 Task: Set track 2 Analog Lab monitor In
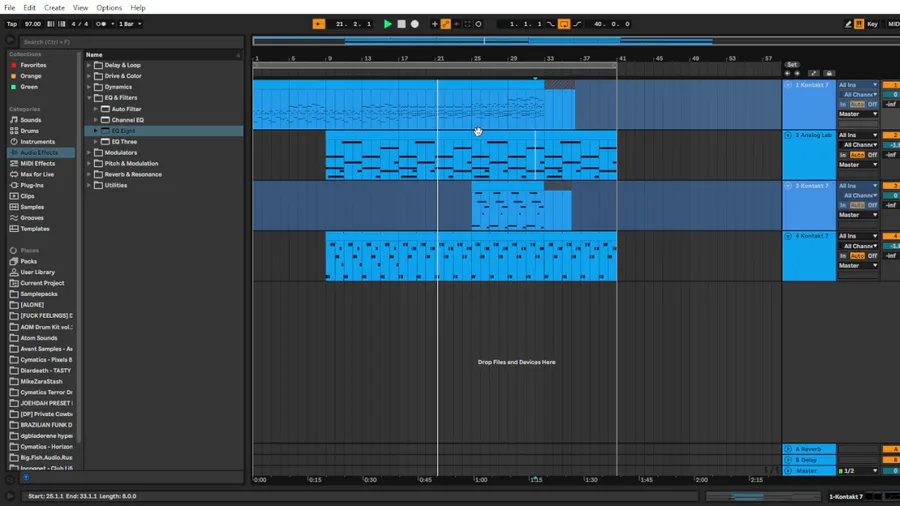(843, 155)
